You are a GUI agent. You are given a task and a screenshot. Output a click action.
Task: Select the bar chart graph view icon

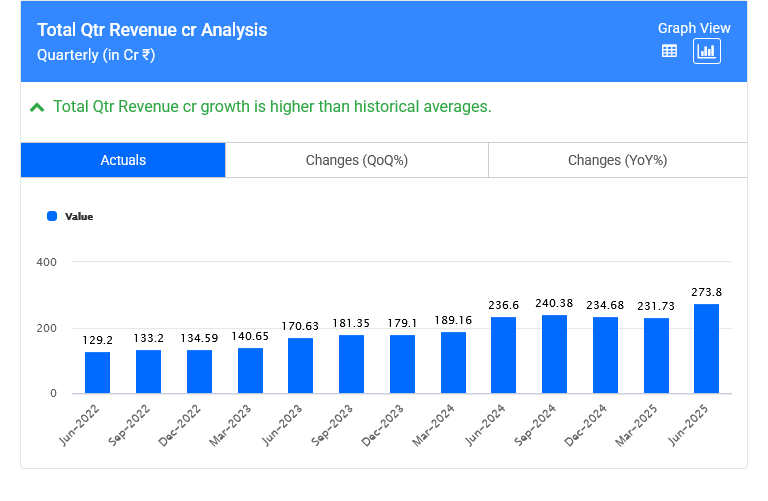pos(707,51)
